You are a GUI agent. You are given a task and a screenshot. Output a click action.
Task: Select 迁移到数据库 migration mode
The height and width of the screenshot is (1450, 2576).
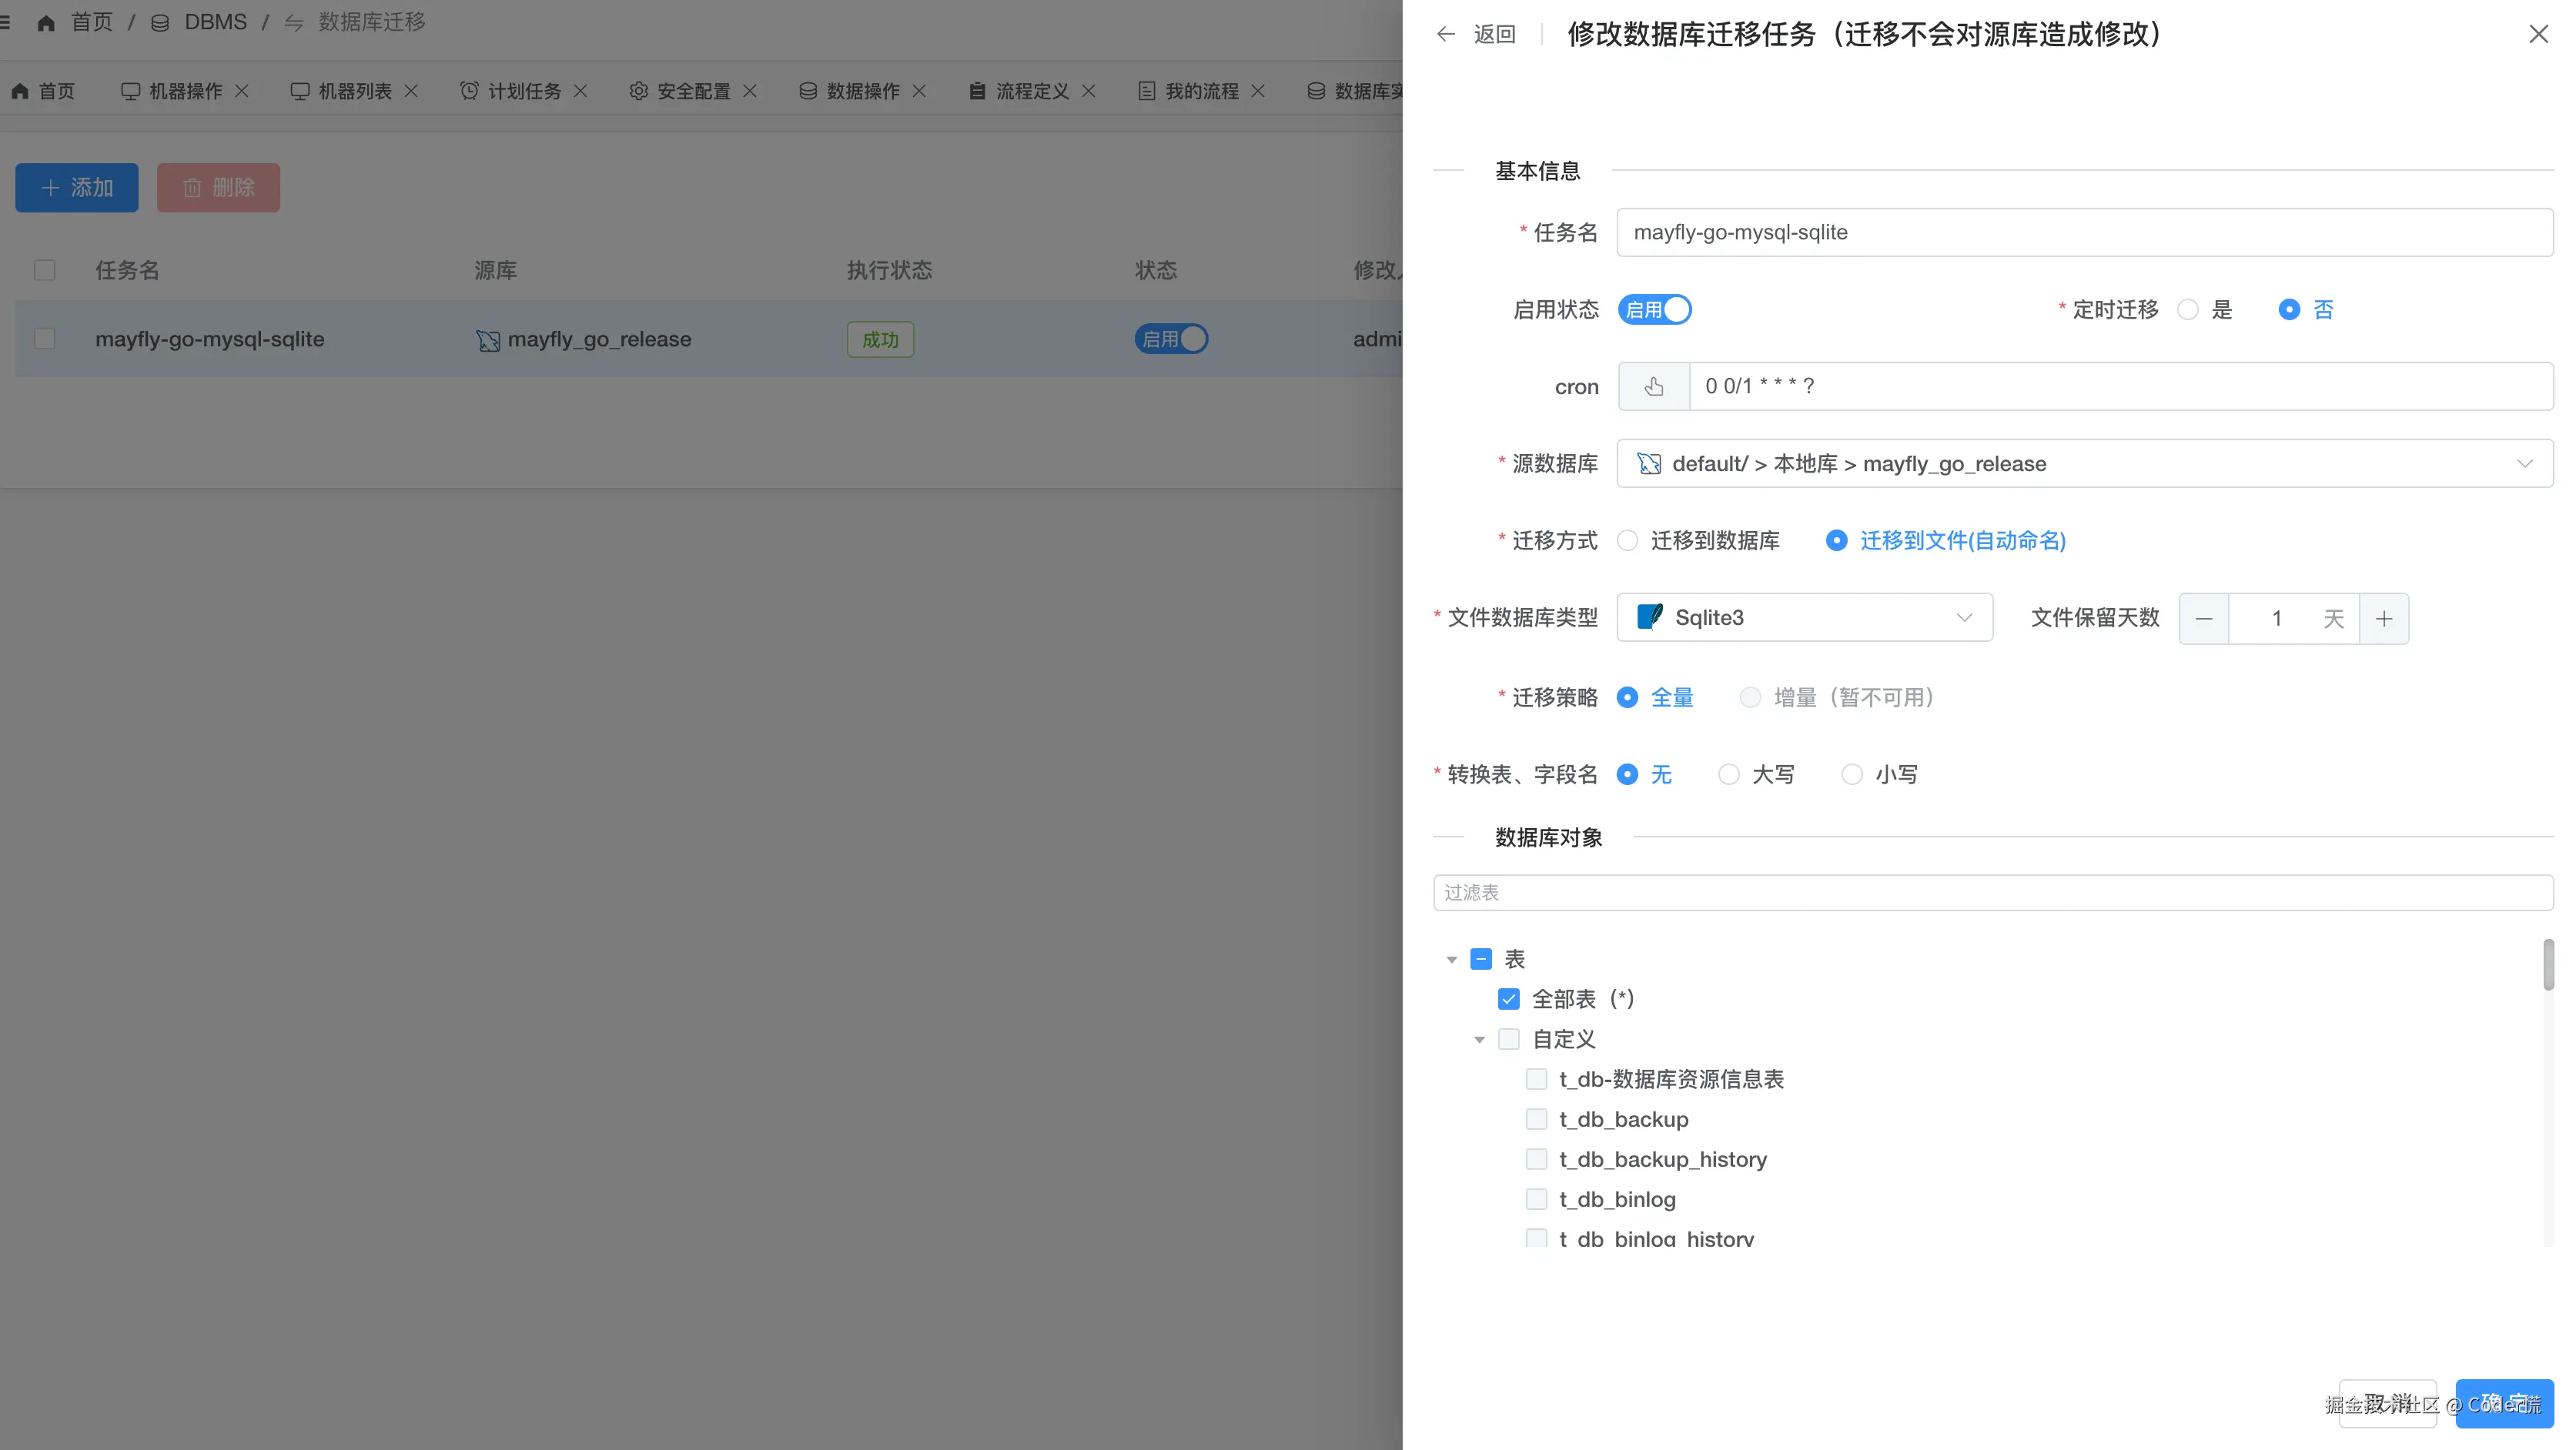pos(1628,541)
